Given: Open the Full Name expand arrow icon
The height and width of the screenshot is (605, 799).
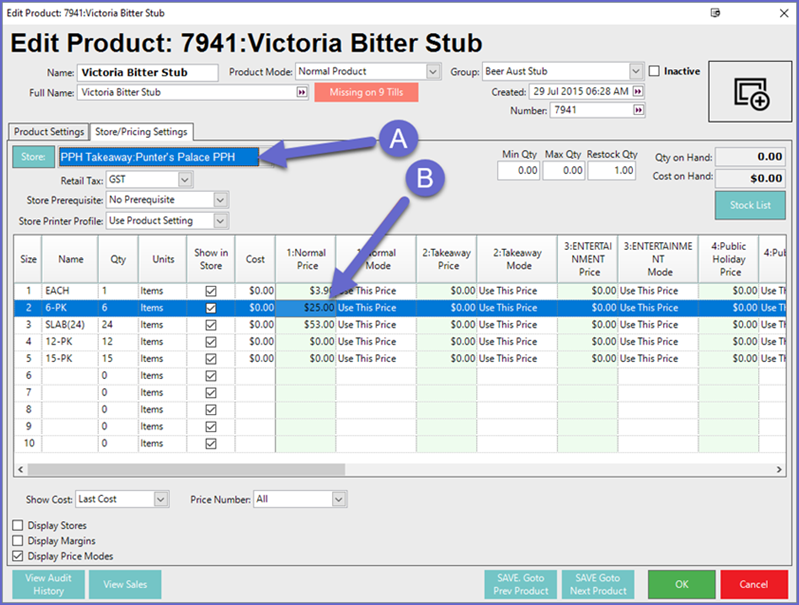Looking at the screenshot, I should click(302, 92).
